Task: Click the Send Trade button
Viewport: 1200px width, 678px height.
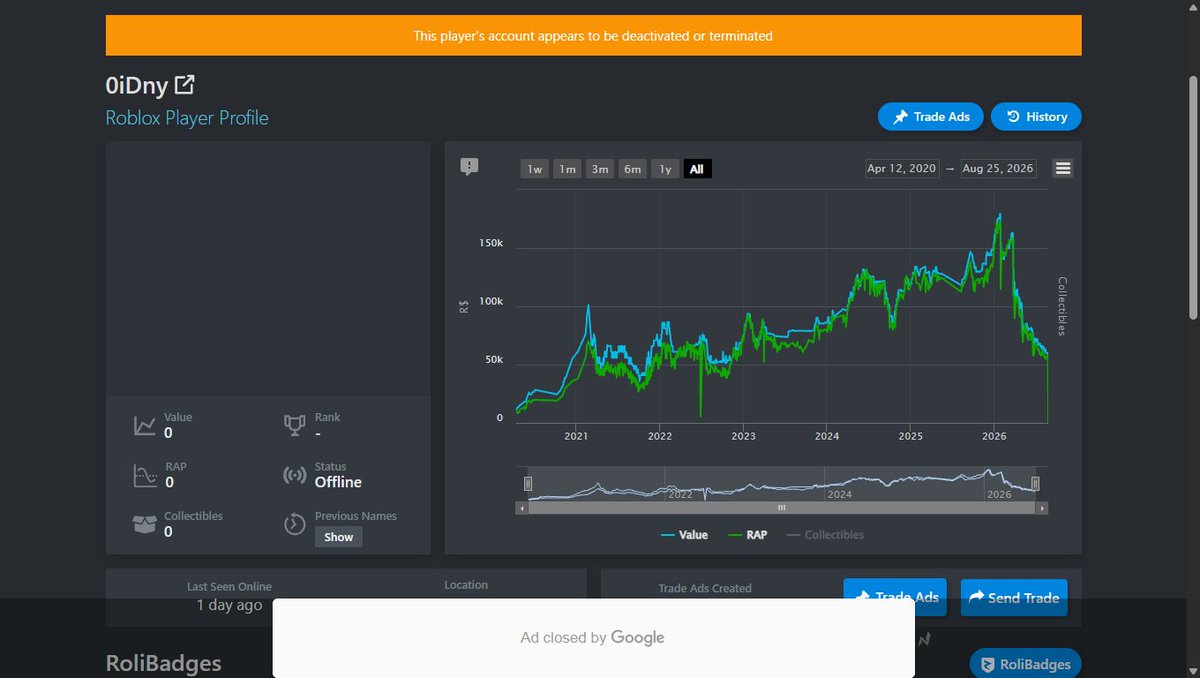Action: point(1014,597)
